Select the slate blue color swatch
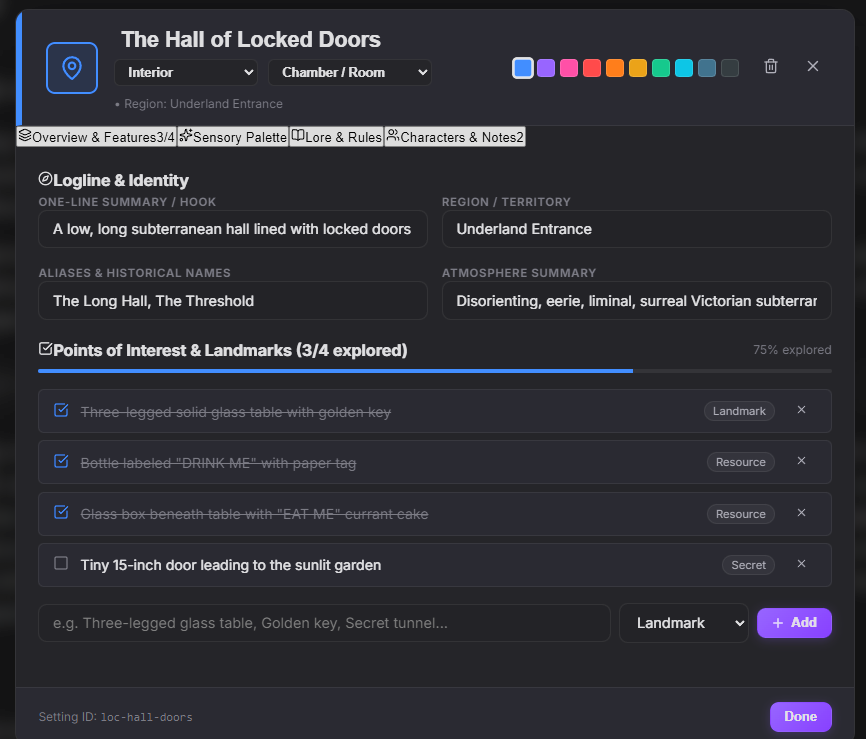The height and width of the screenshot is (739, 866). (x=707, y=68)
